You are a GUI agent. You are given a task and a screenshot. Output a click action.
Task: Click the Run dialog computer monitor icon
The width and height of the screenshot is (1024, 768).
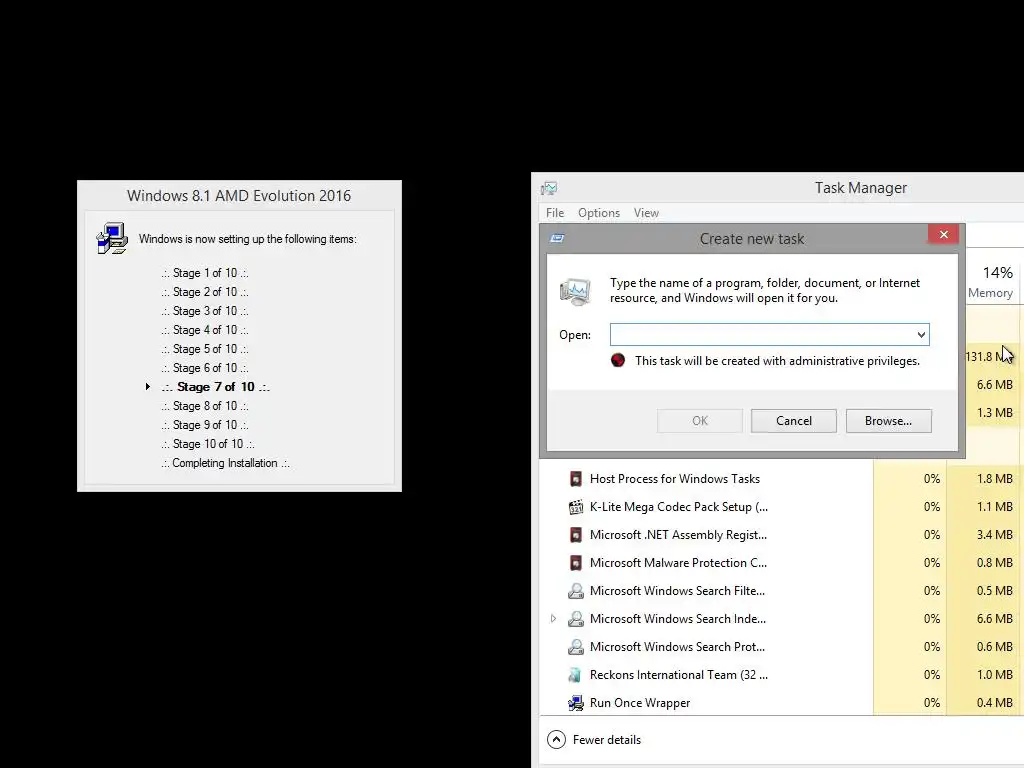click(x=575, y=291)
